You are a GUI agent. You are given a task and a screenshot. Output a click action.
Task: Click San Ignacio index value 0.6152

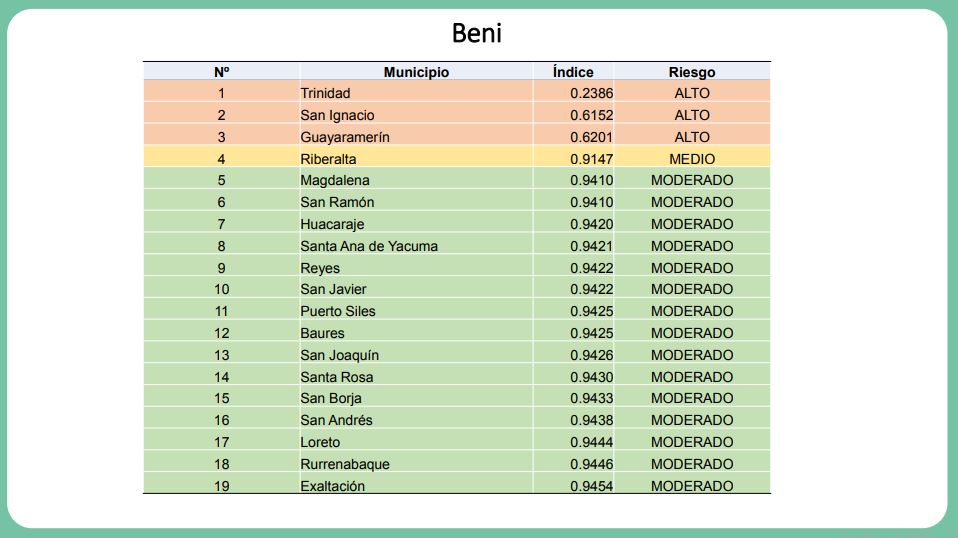(591, 115)
